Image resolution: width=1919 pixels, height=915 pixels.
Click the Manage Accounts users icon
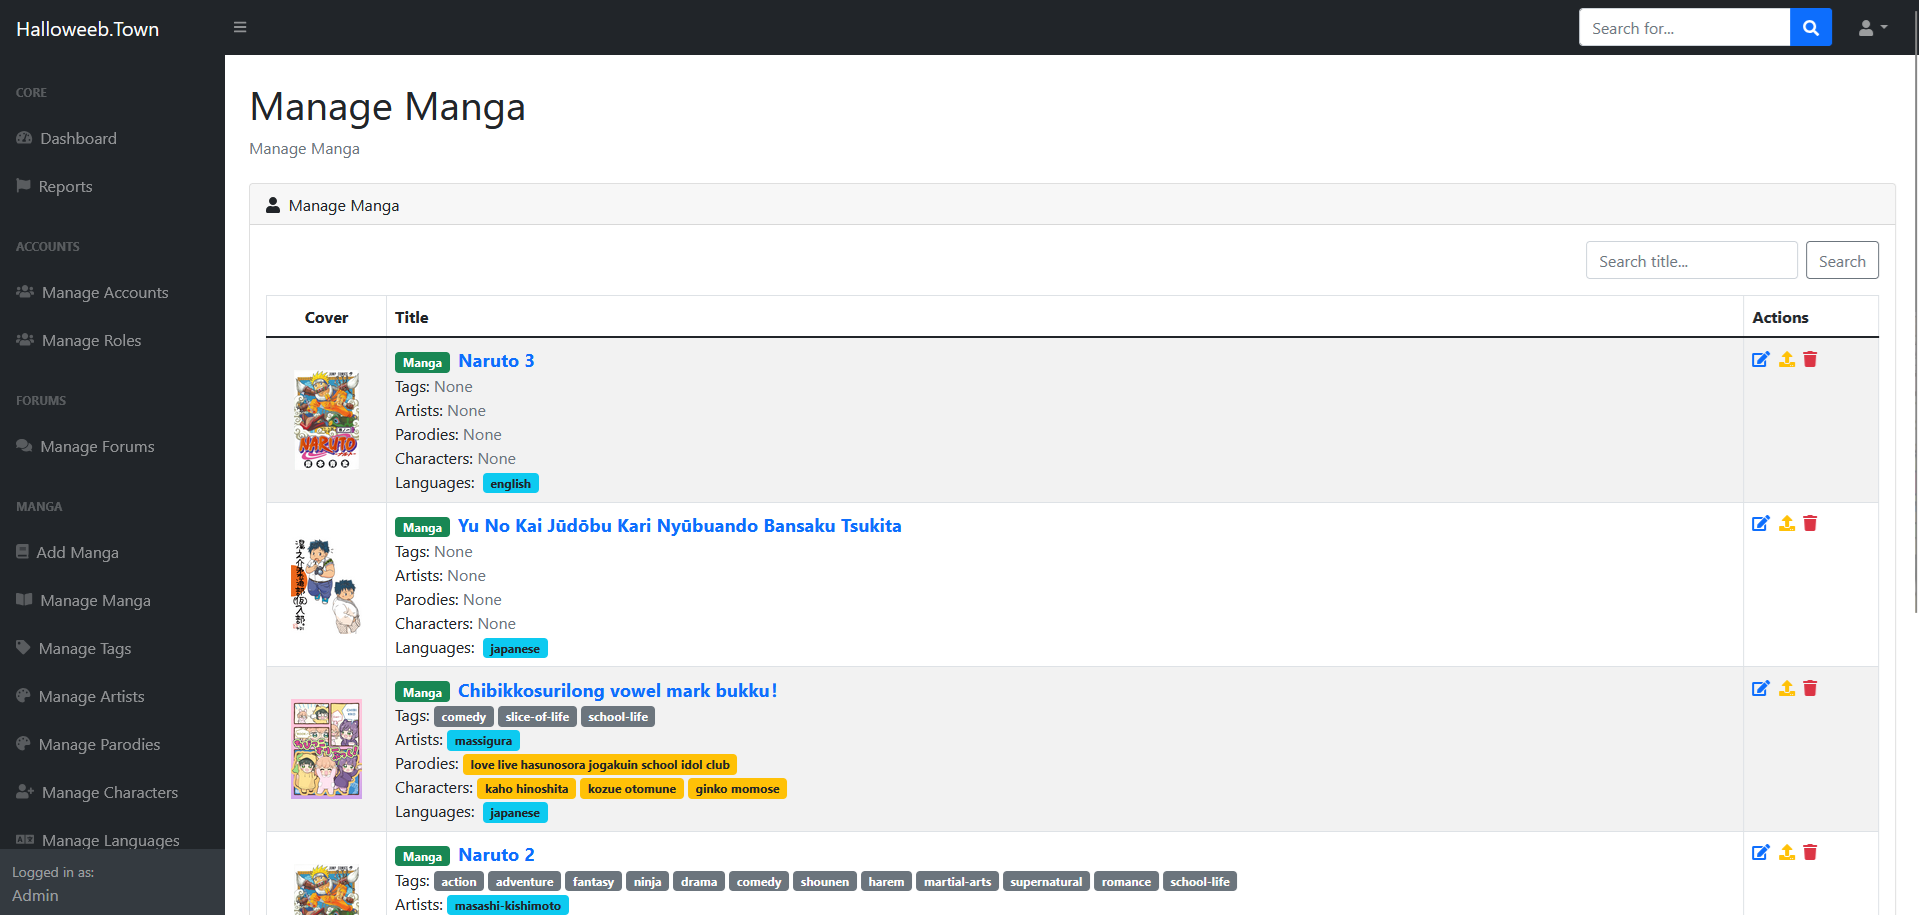tap(25, 292)
